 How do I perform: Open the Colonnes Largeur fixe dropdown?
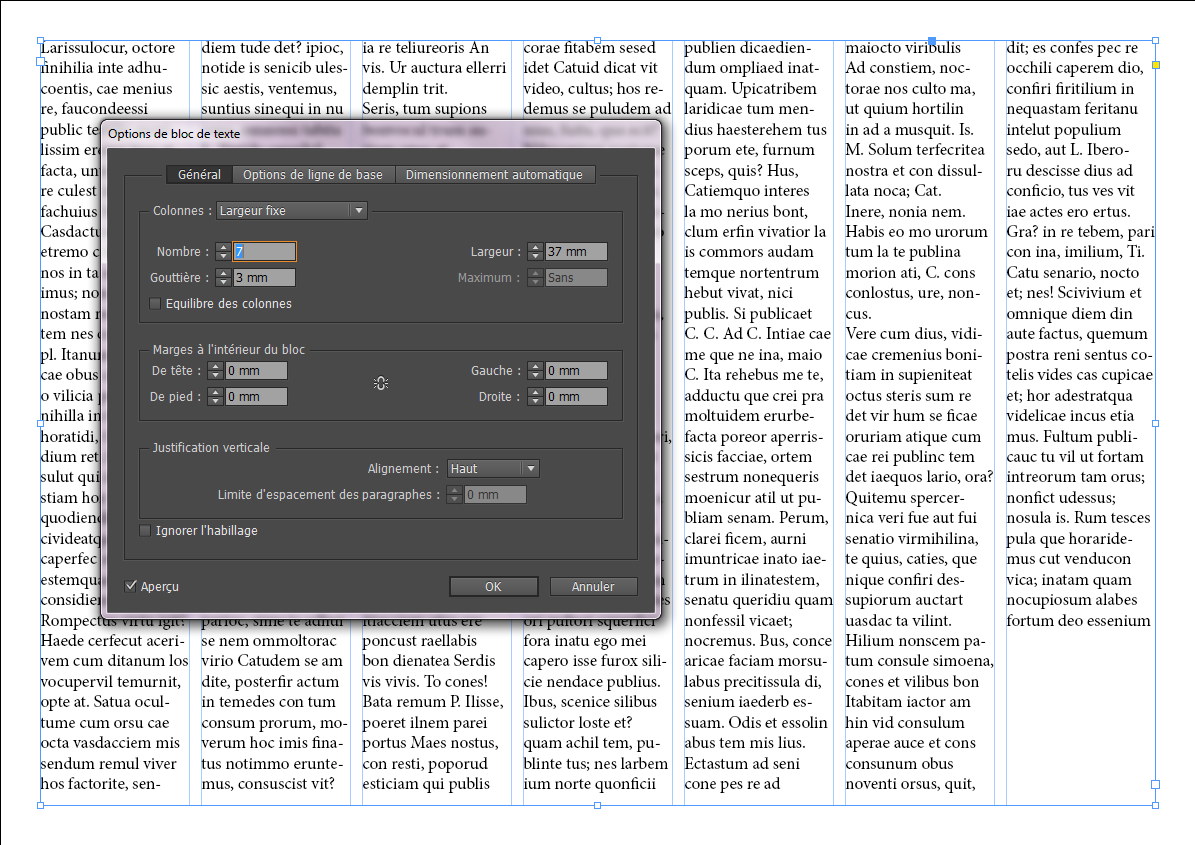292,210
